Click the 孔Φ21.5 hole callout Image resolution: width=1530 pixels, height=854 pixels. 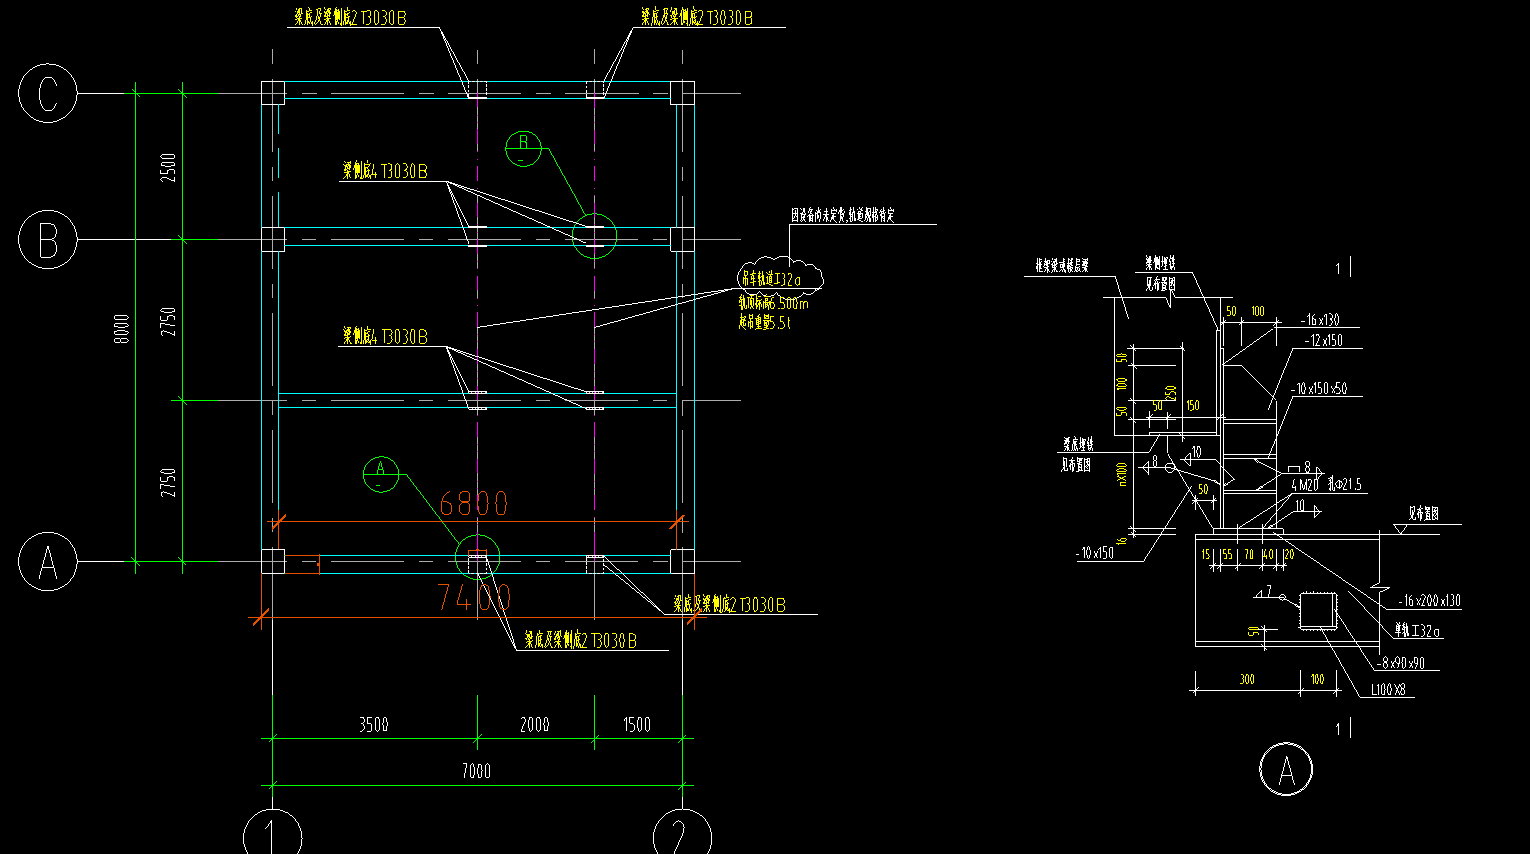point(1345,485)
